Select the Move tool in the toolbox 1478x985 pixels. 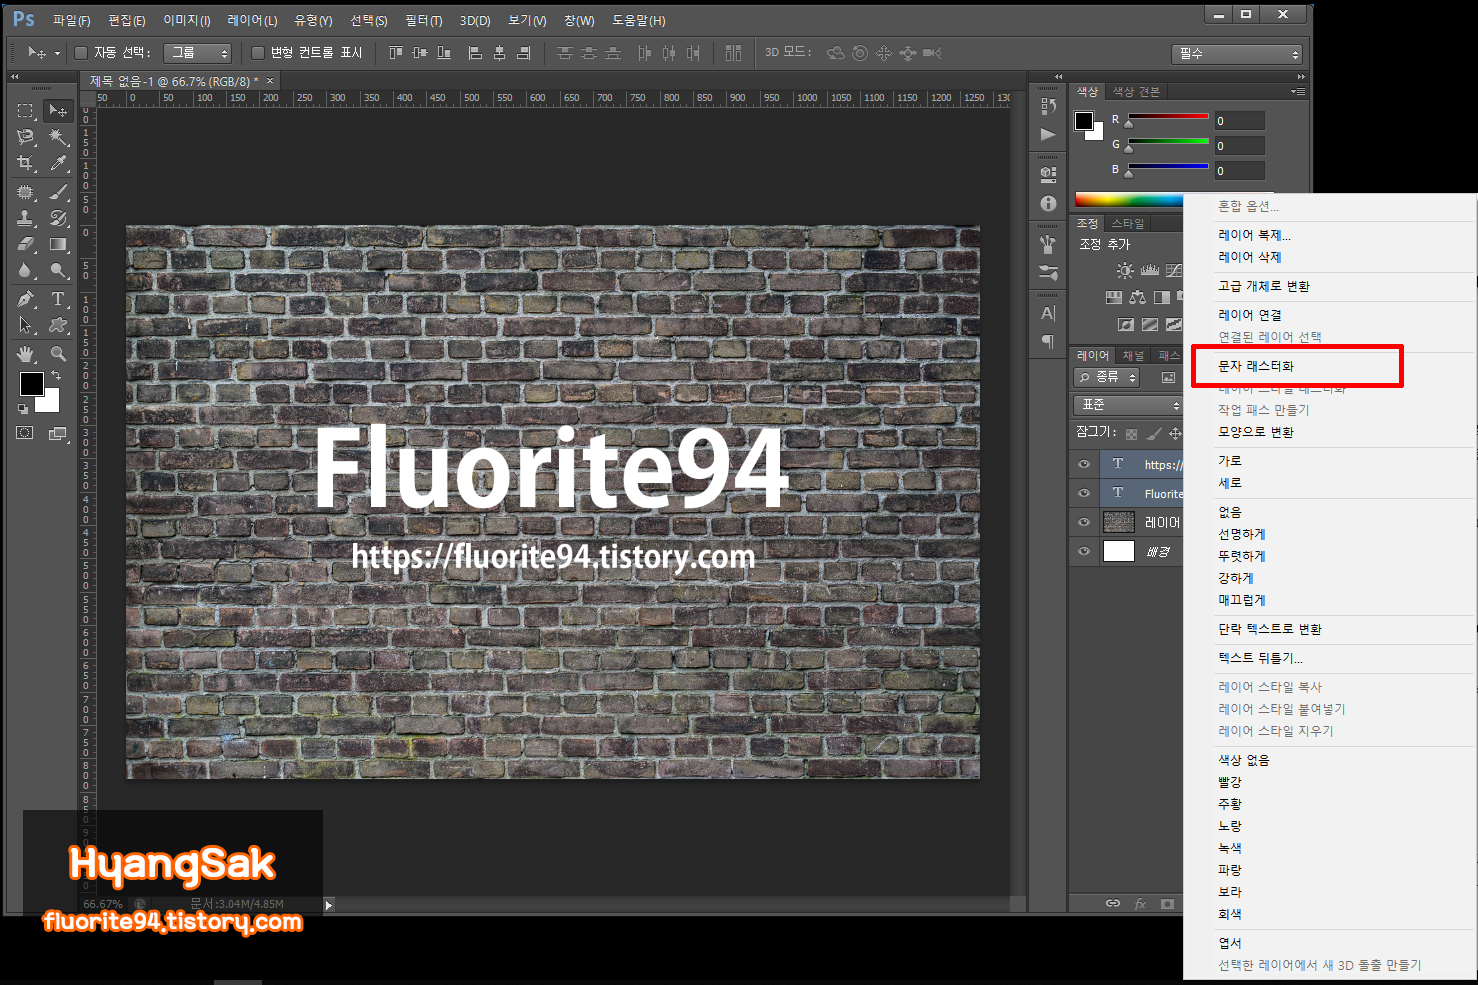[x=58, y=110]
